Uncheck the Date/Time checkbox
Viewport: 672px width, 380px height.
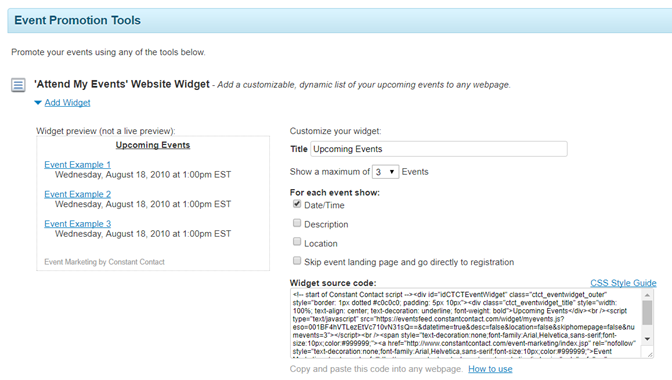click(297, 204)
